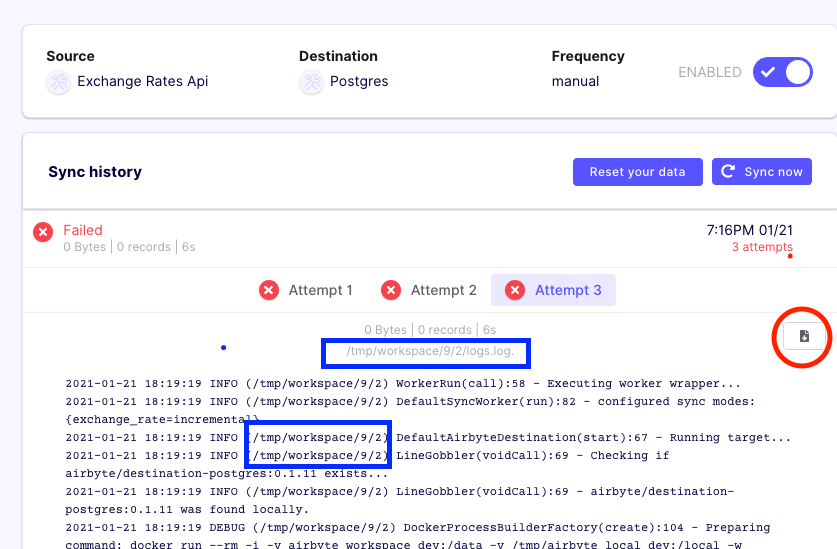This screenshot has width=837, height=549.
Task: Click the error icon on Attempt 2
Action: point(391,290)
